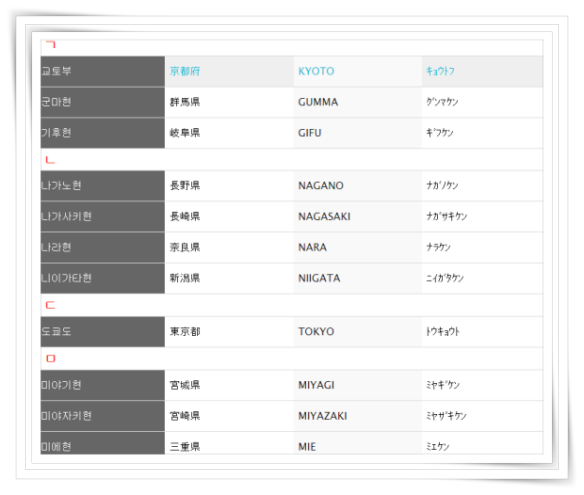Image resolution: width=584 pixels, height=495 pixels.
Task: Click the 長崎県 cell
Action: coord(229,216)
